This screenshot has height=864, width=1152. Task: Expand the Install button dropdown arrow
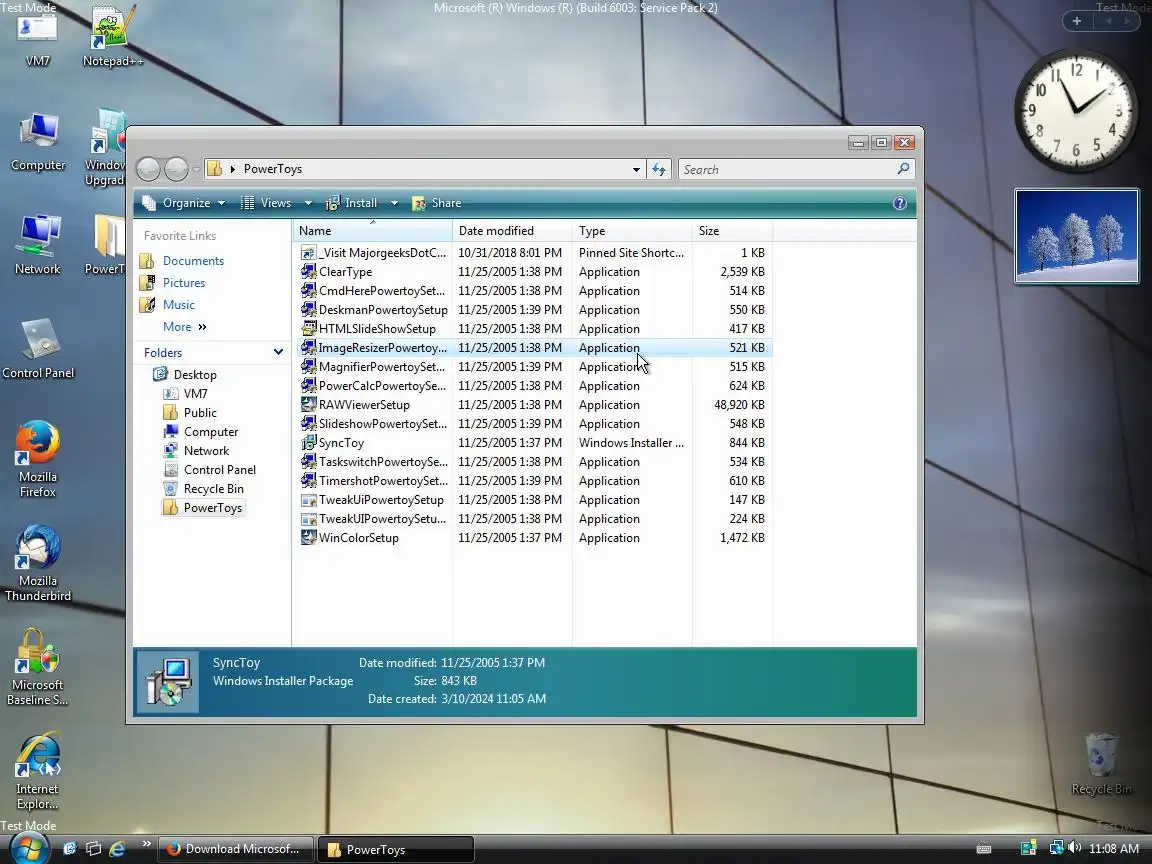pos(394,204)
